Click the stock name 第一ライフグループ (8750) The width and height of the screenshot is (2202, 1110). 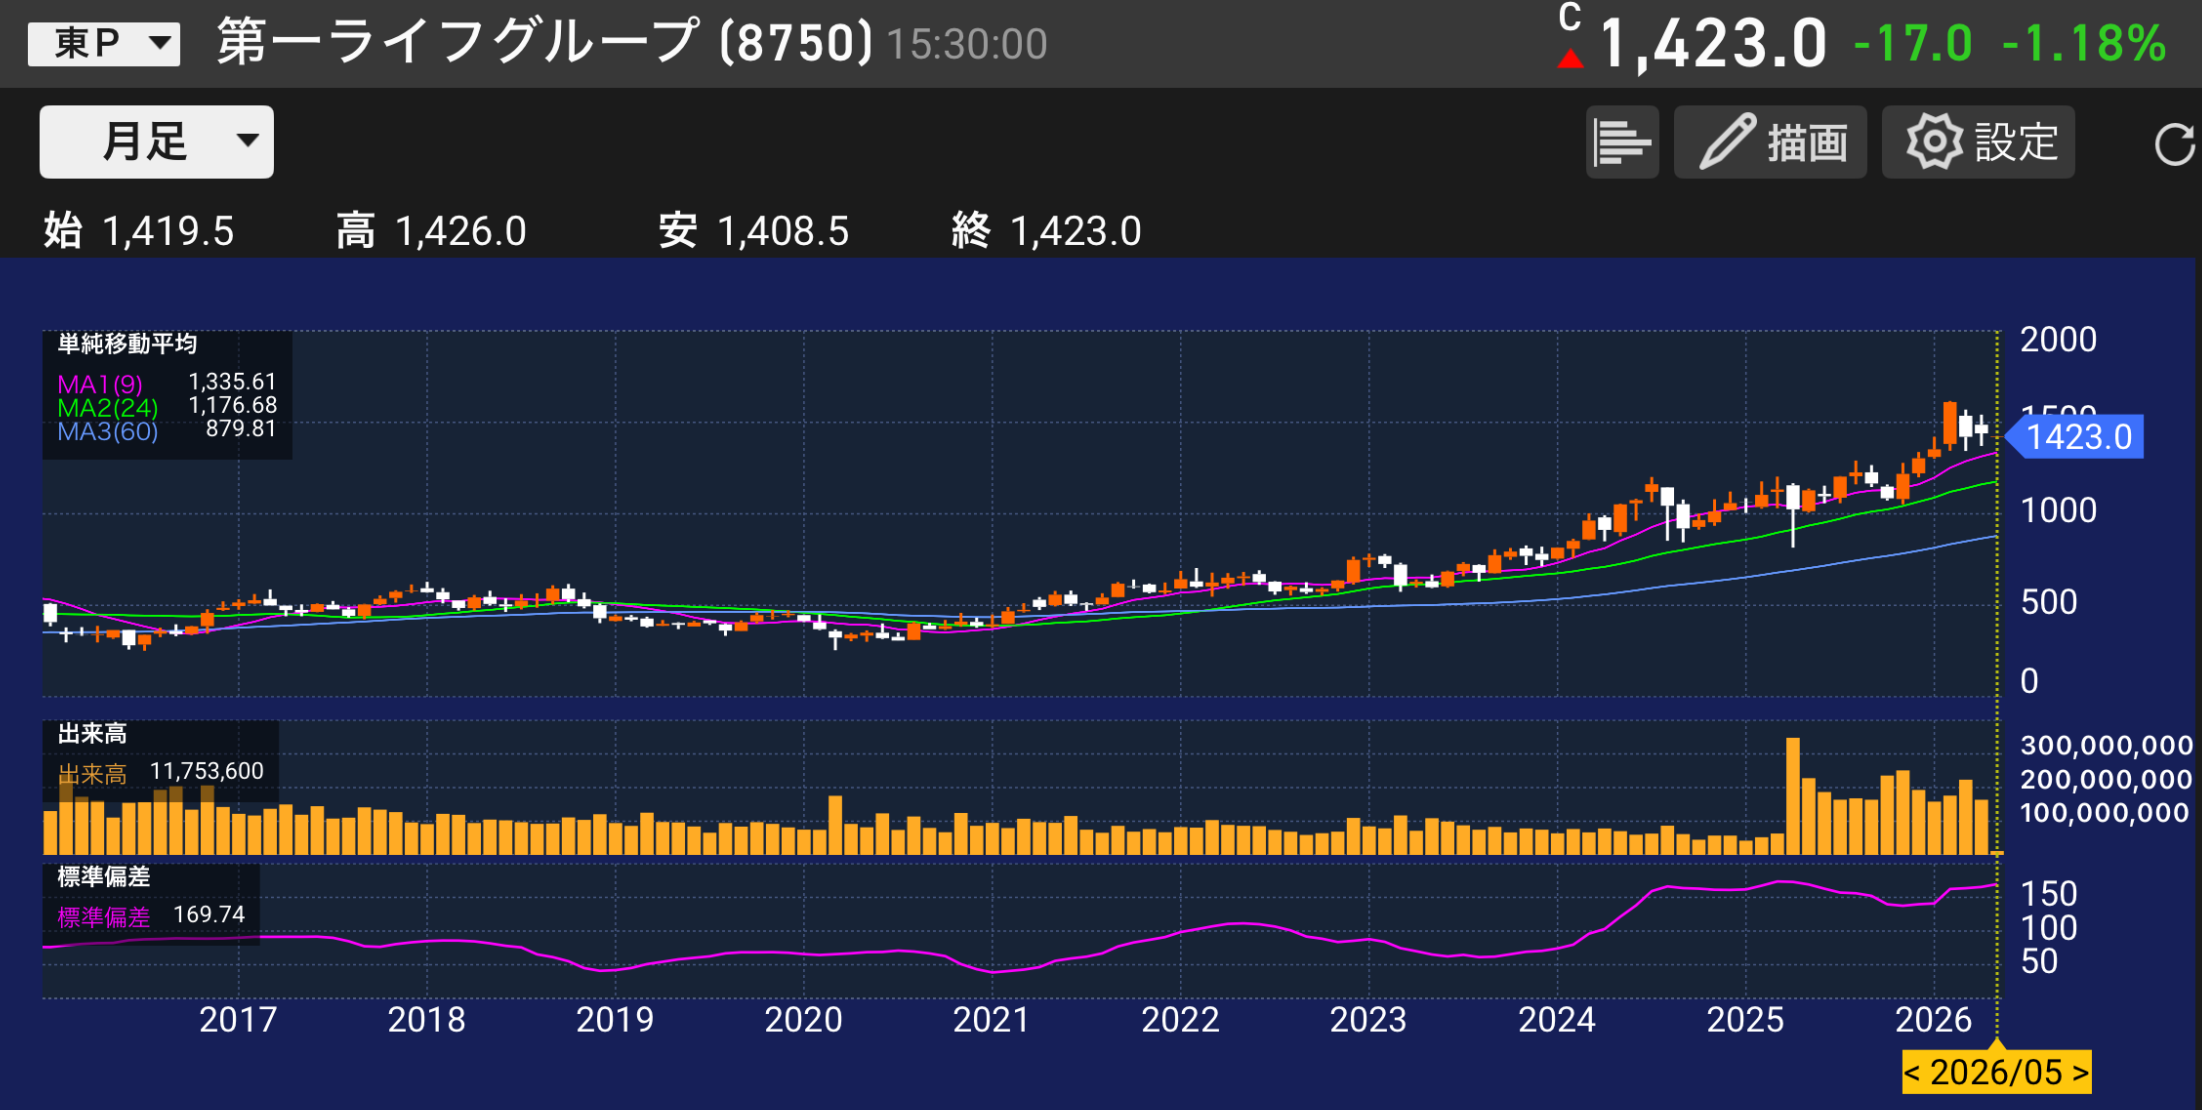(x=544, y=43)
